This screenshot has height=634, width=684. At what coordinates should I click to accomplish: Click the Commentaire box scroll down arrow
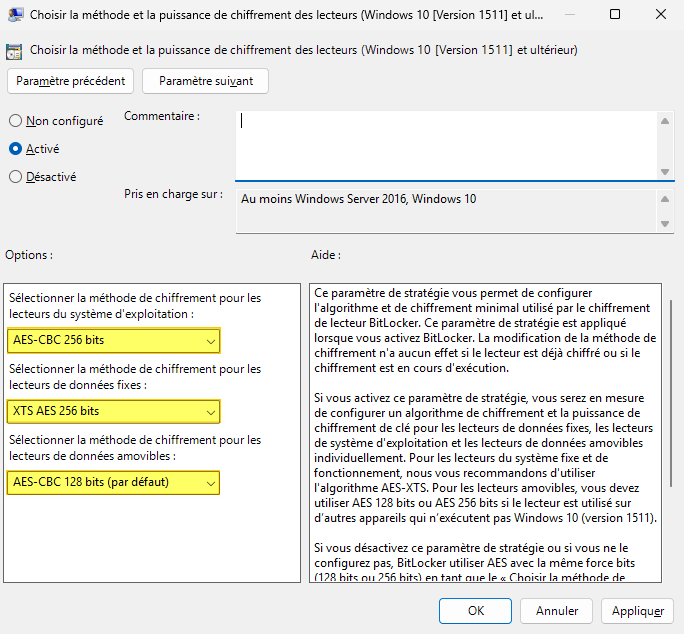pyautogui.click(x=665, y=172)
